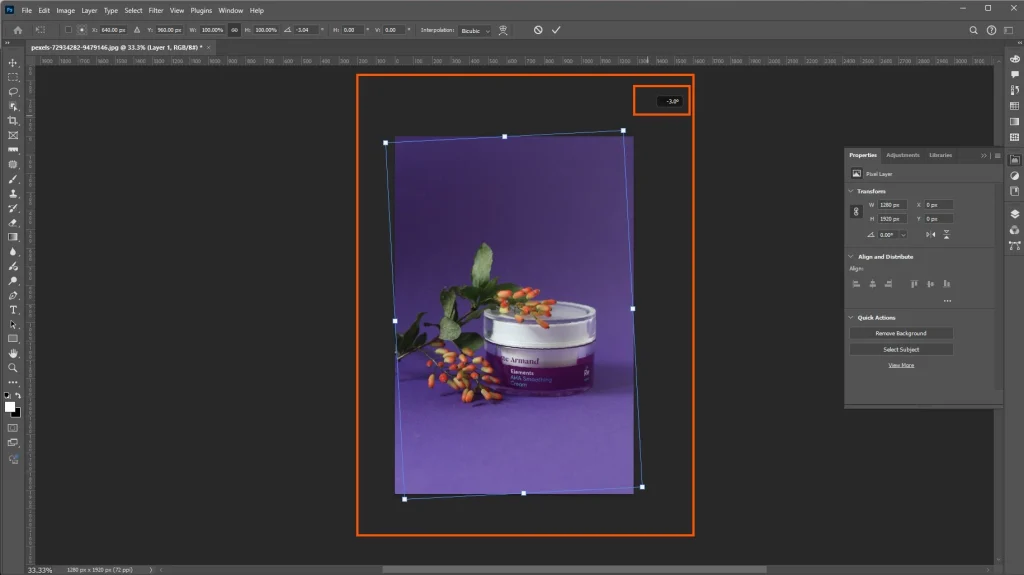Viewport: 1024px width, 575px height.
Task: Flip layer horizontally in Properties panel
Action: pyautogui.click(x=931, y=235)
